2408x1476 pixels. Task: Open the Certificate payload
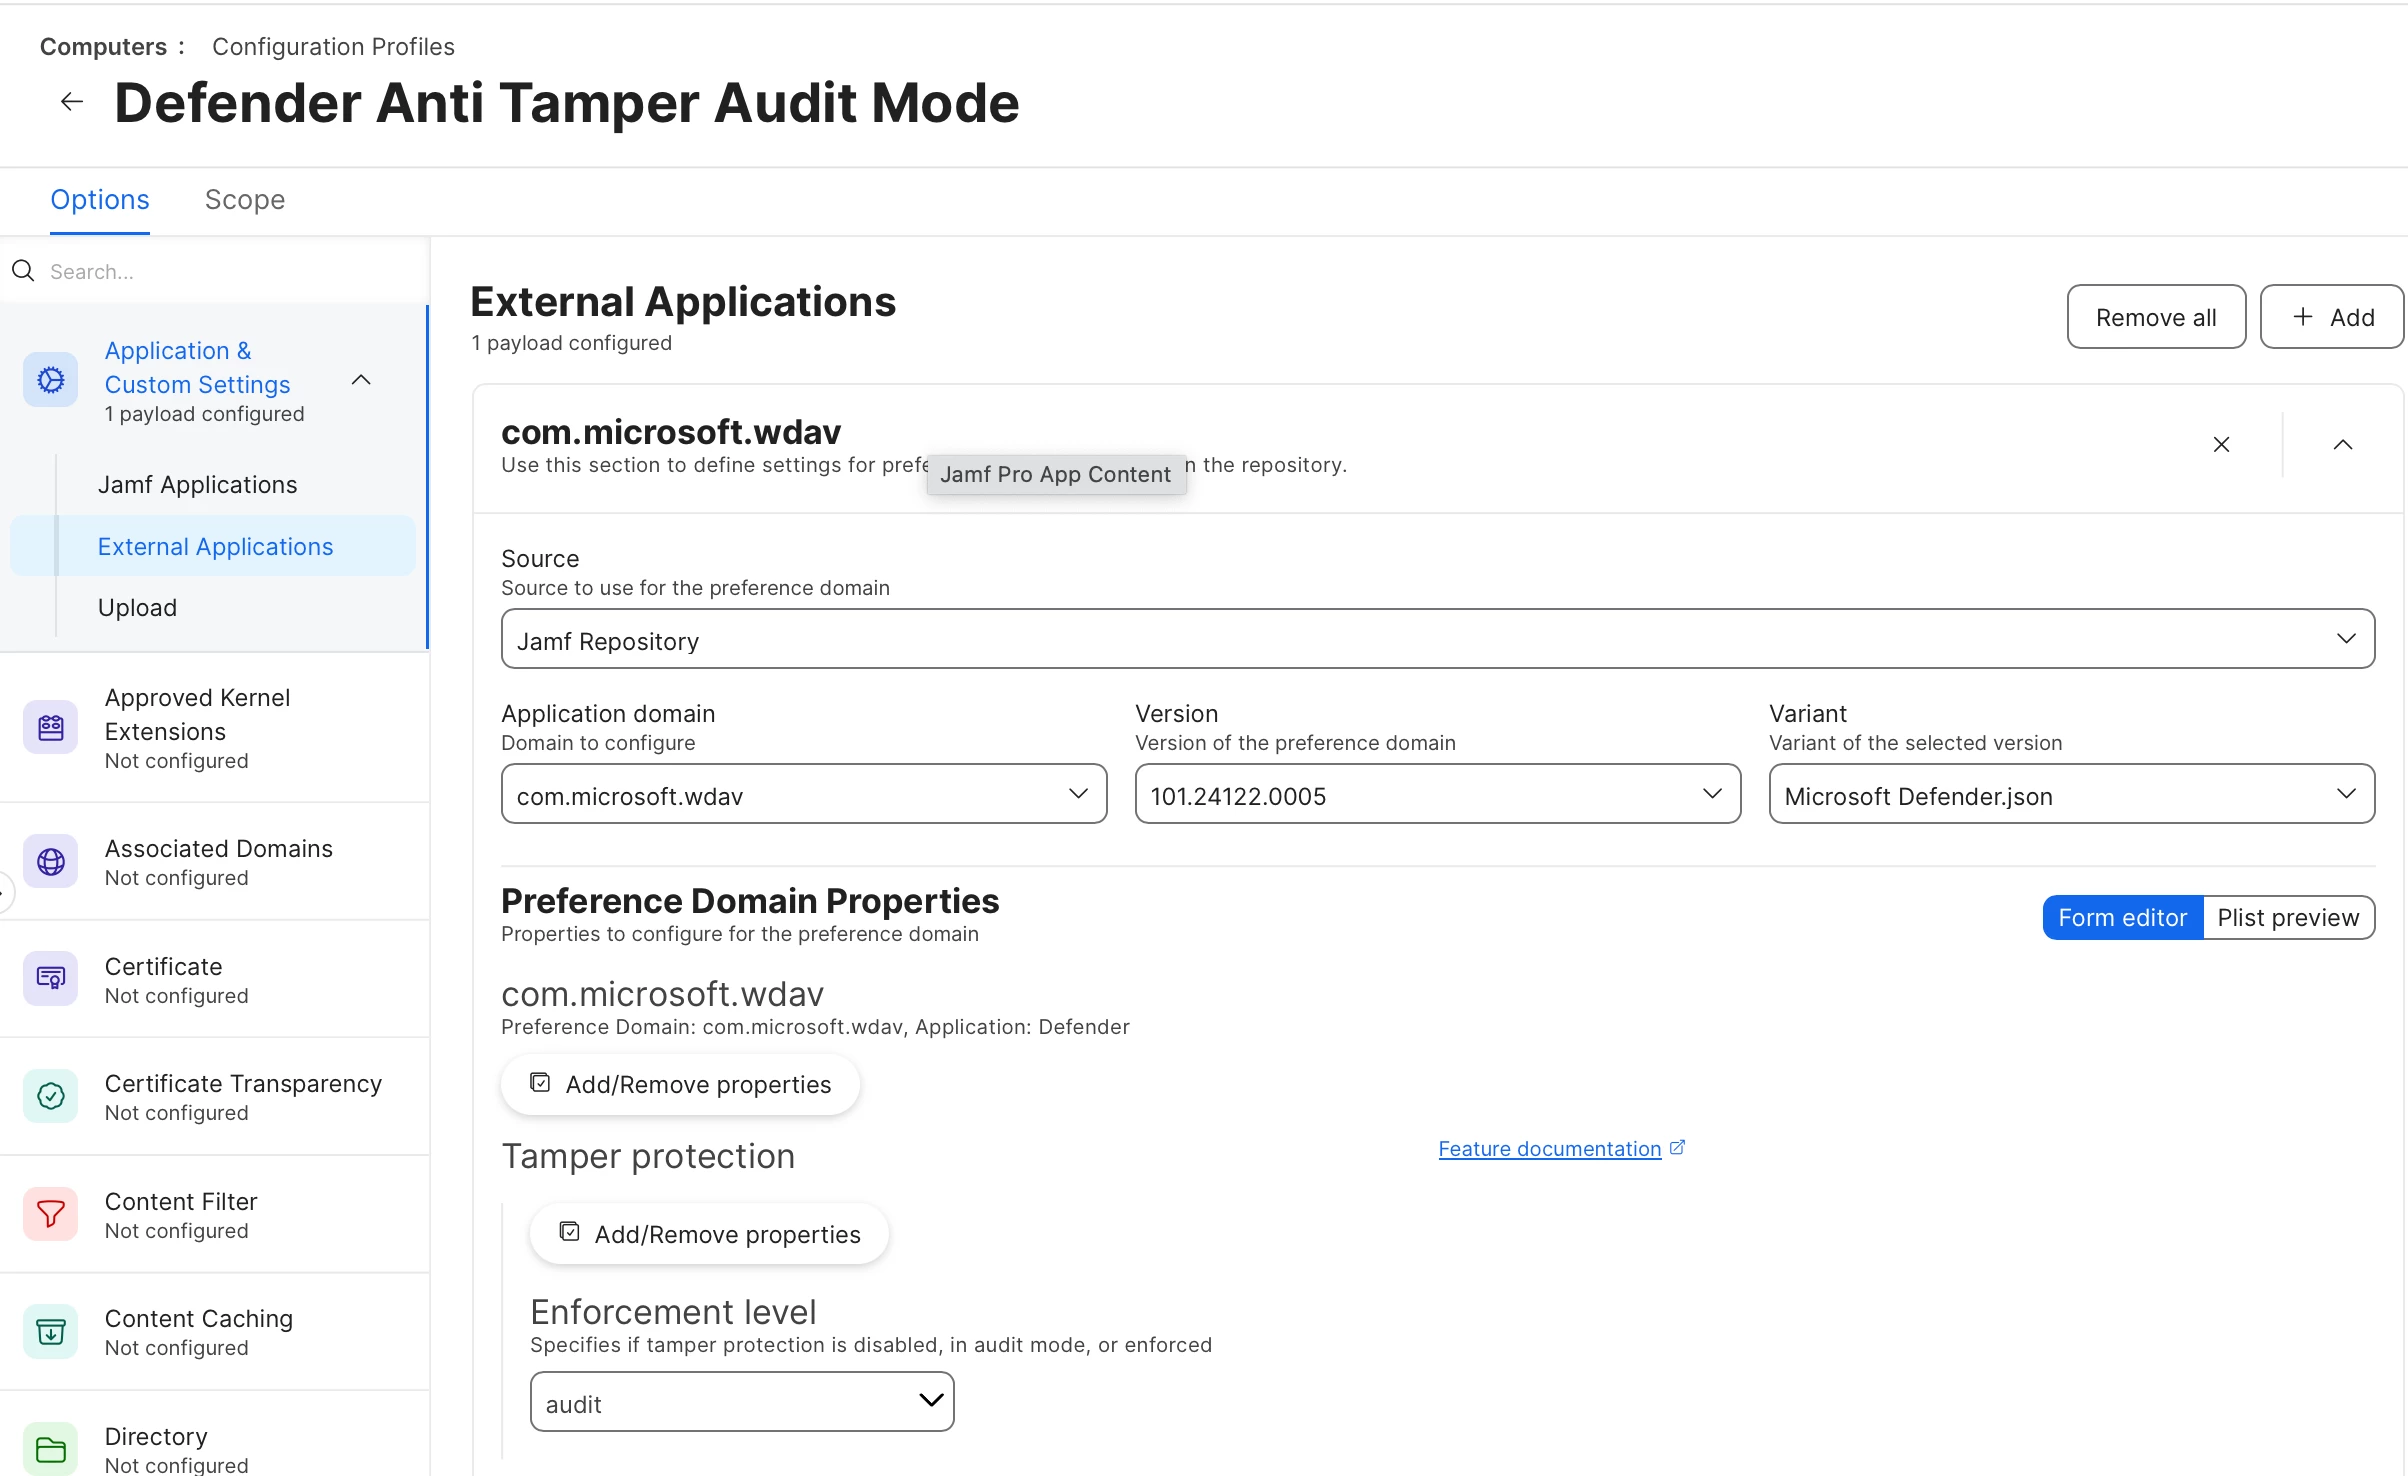coord(215,979)
